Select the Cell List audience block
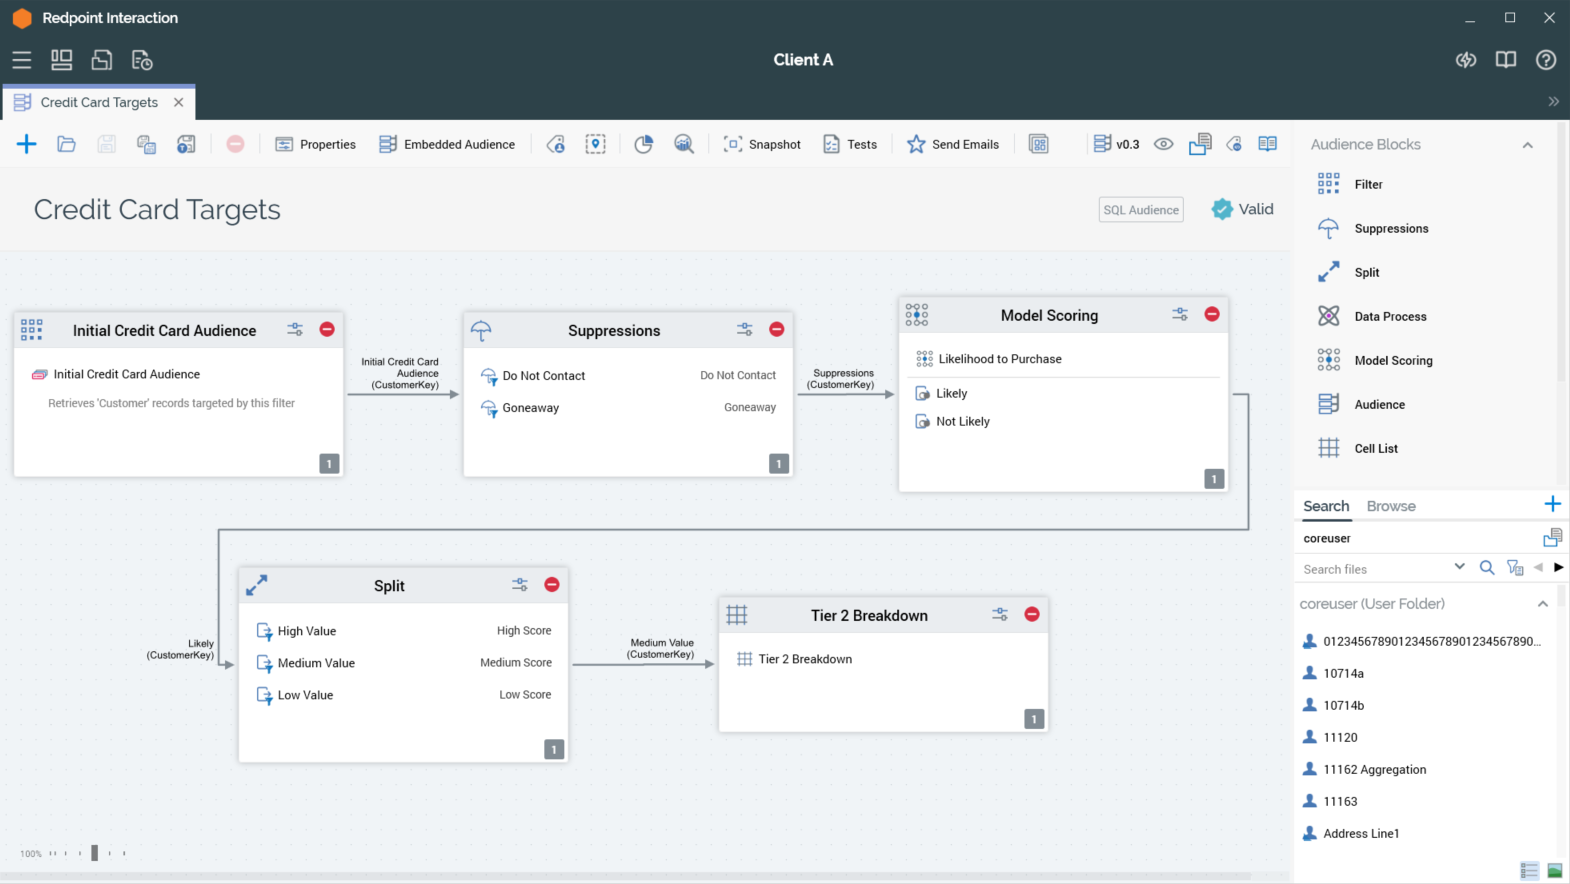1570x884 pixels. point(1375,448)
